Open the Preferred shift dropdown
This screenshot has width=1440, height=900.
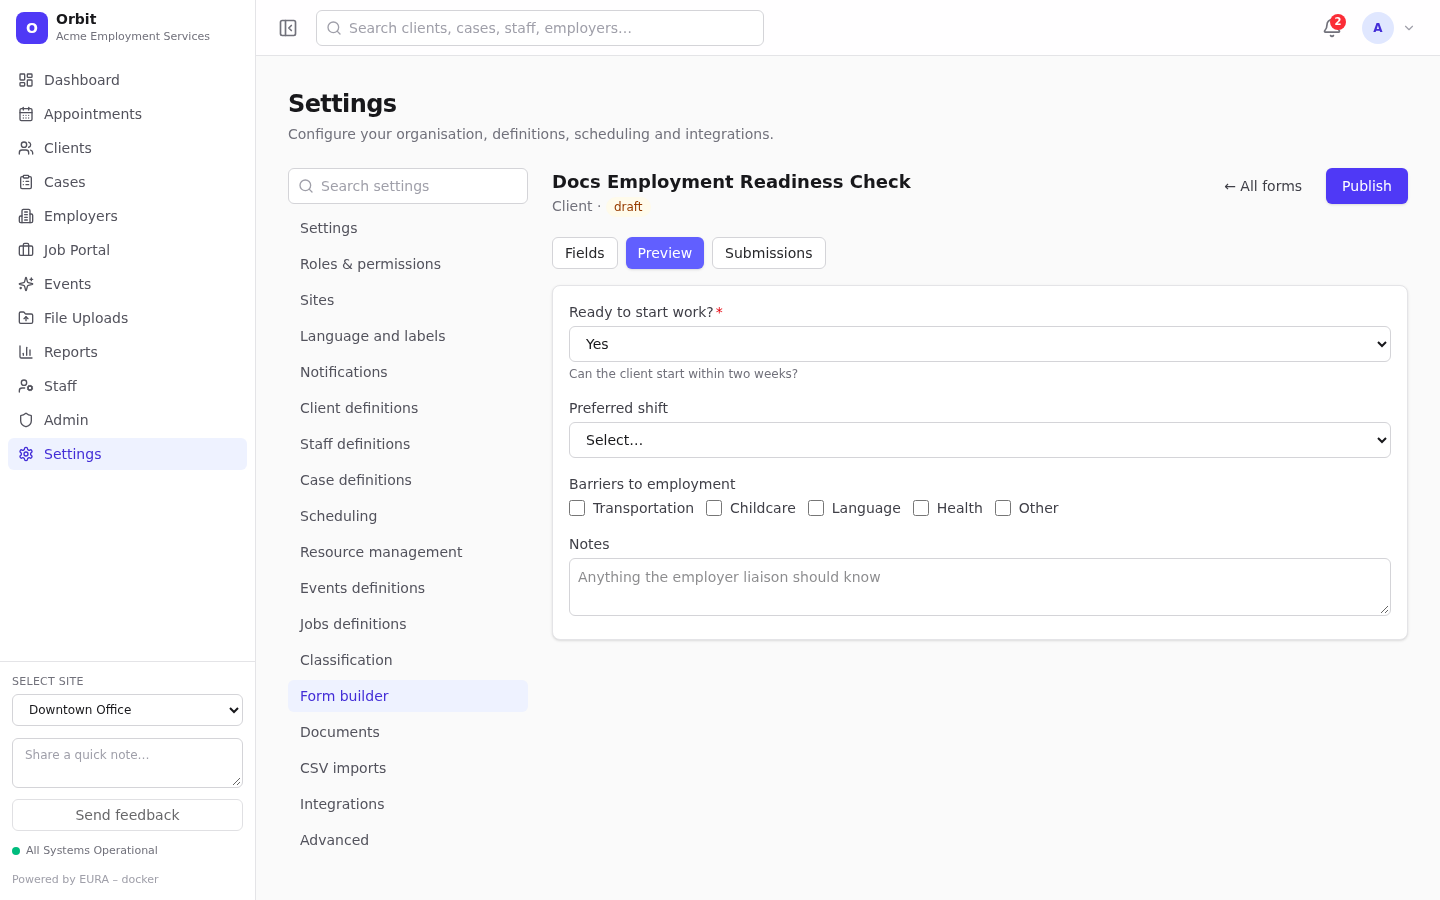980,440
